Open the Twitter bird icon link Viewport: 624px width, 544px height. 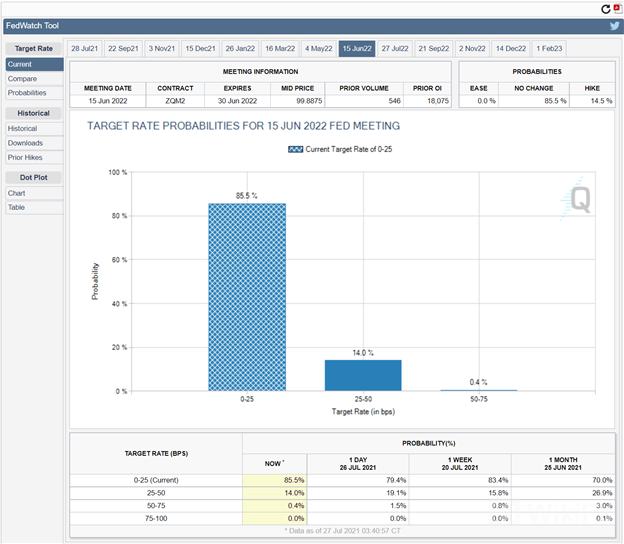(614, 26)
